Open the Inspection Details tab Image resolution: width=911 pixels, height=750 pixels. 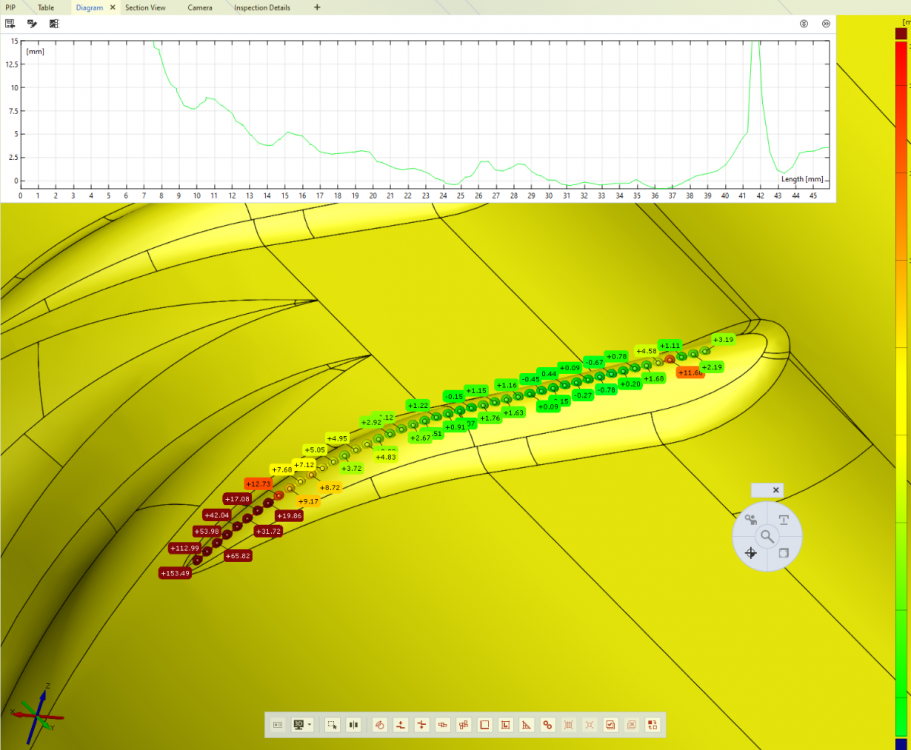[262, 7]
